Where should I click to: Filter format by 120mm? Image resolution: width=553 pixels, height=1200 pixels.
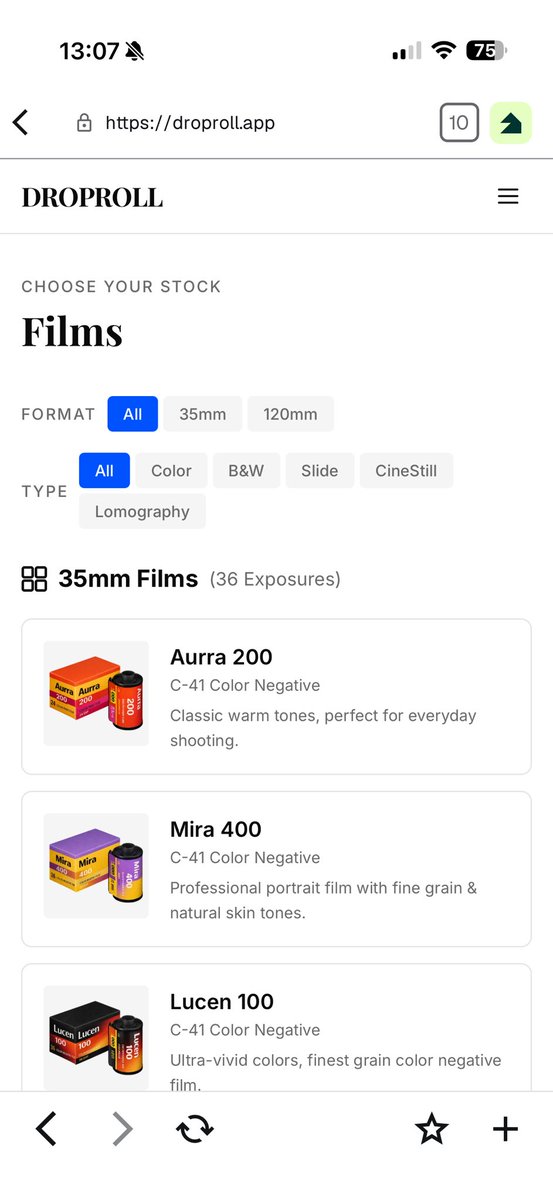(x=290, y=414)
